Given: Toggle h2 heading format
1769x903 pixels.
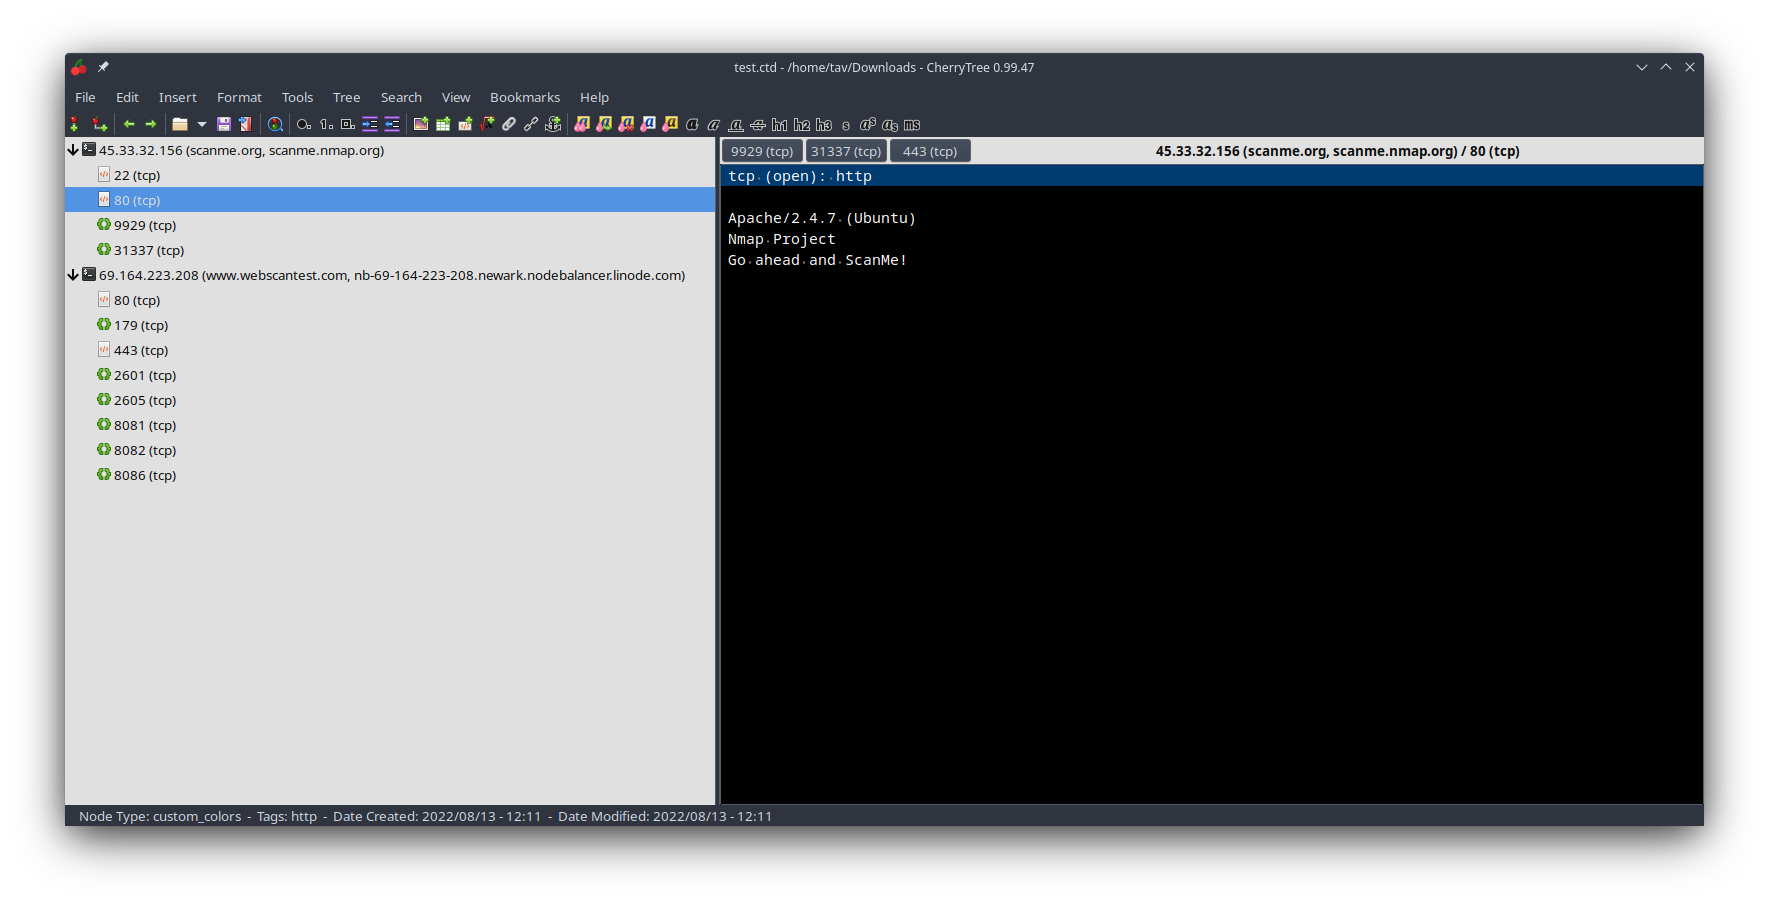Looking at the screenshot, I should 802,125.
